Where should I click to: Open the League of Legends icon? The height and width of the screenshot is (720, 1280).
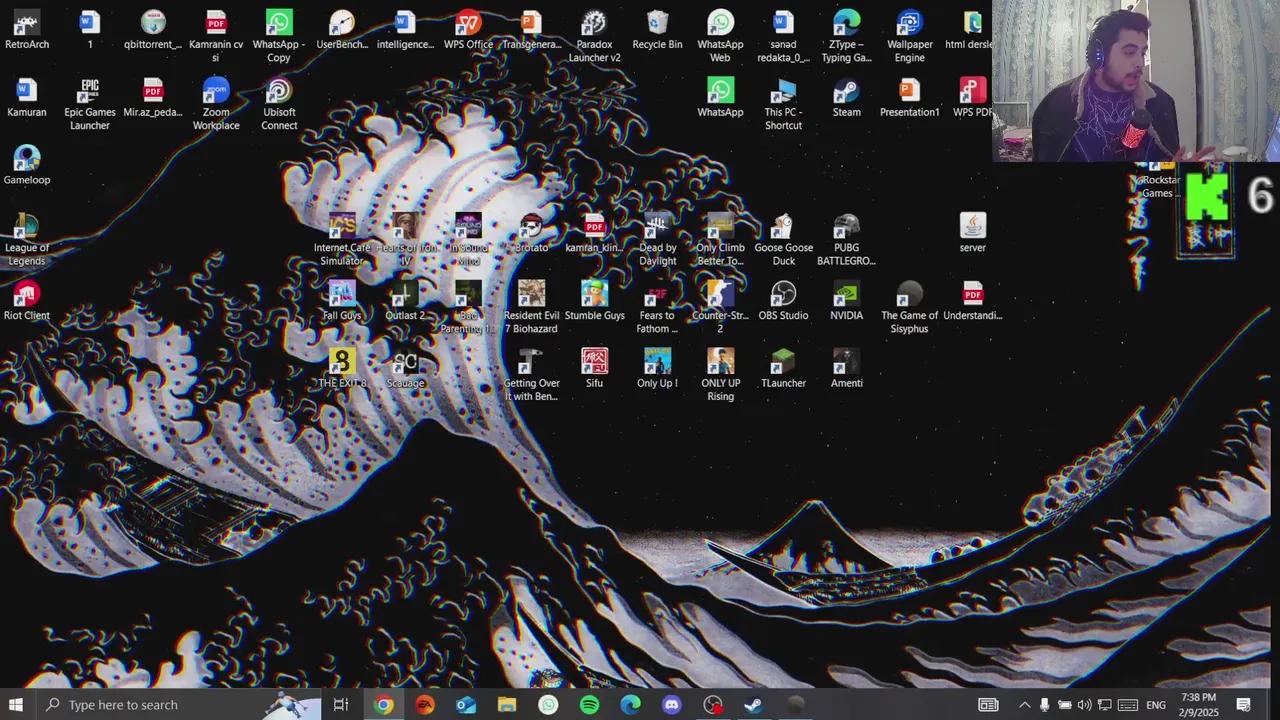27,240
